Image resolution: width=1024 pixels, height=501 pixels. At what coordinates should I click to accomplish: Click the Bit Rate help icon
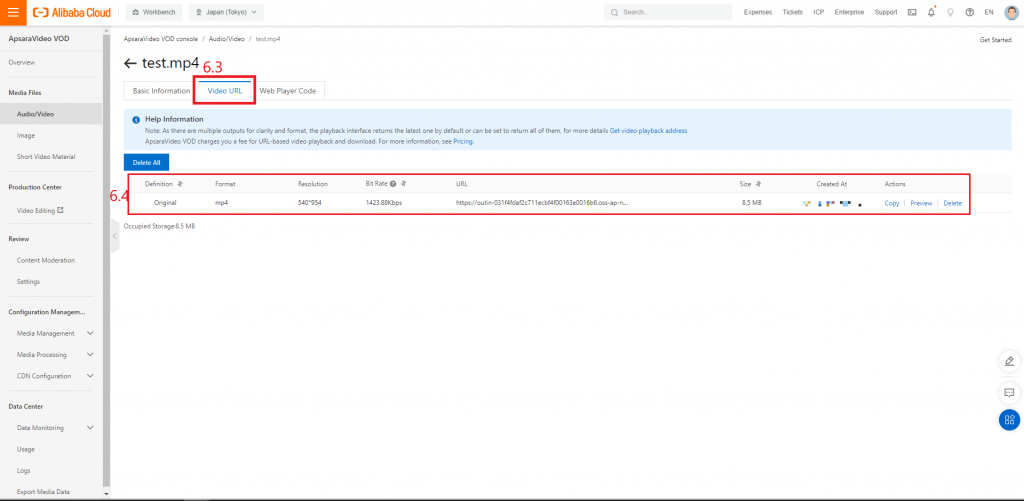pyautogui.click(x=393, y=184)
